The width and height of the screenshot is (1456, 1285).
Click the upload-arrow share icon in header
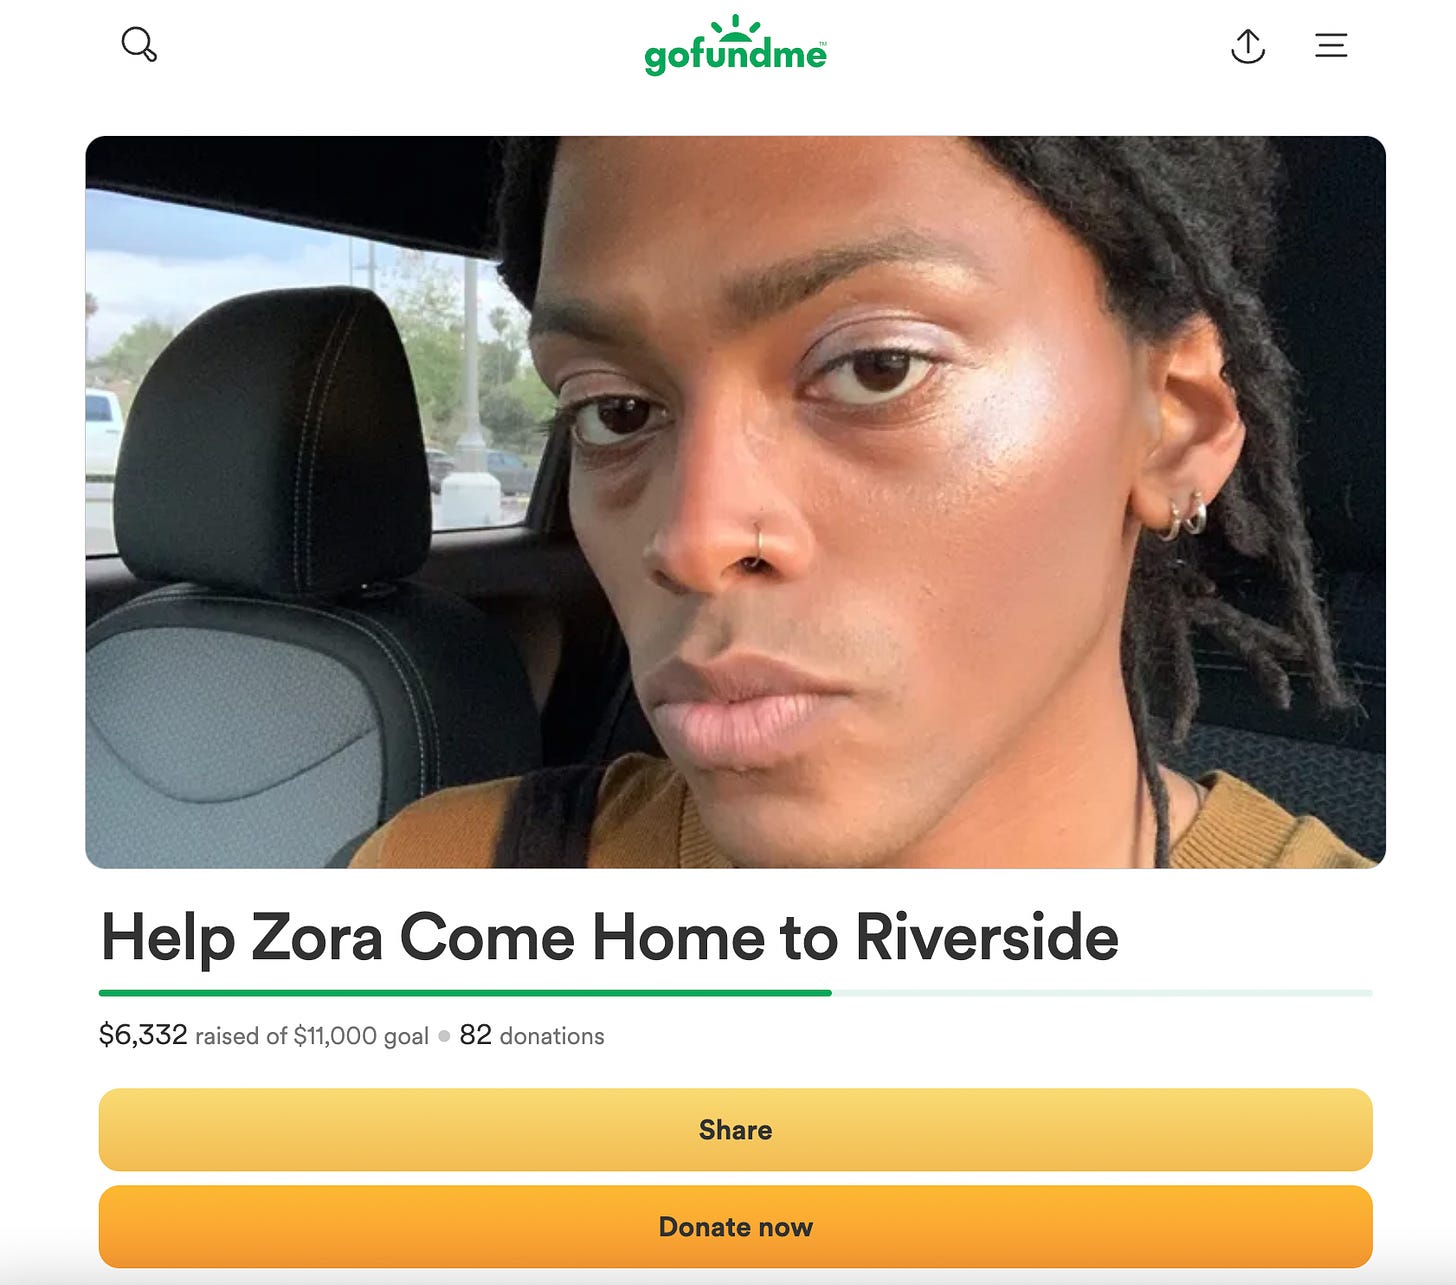[x=1248, y=46]
